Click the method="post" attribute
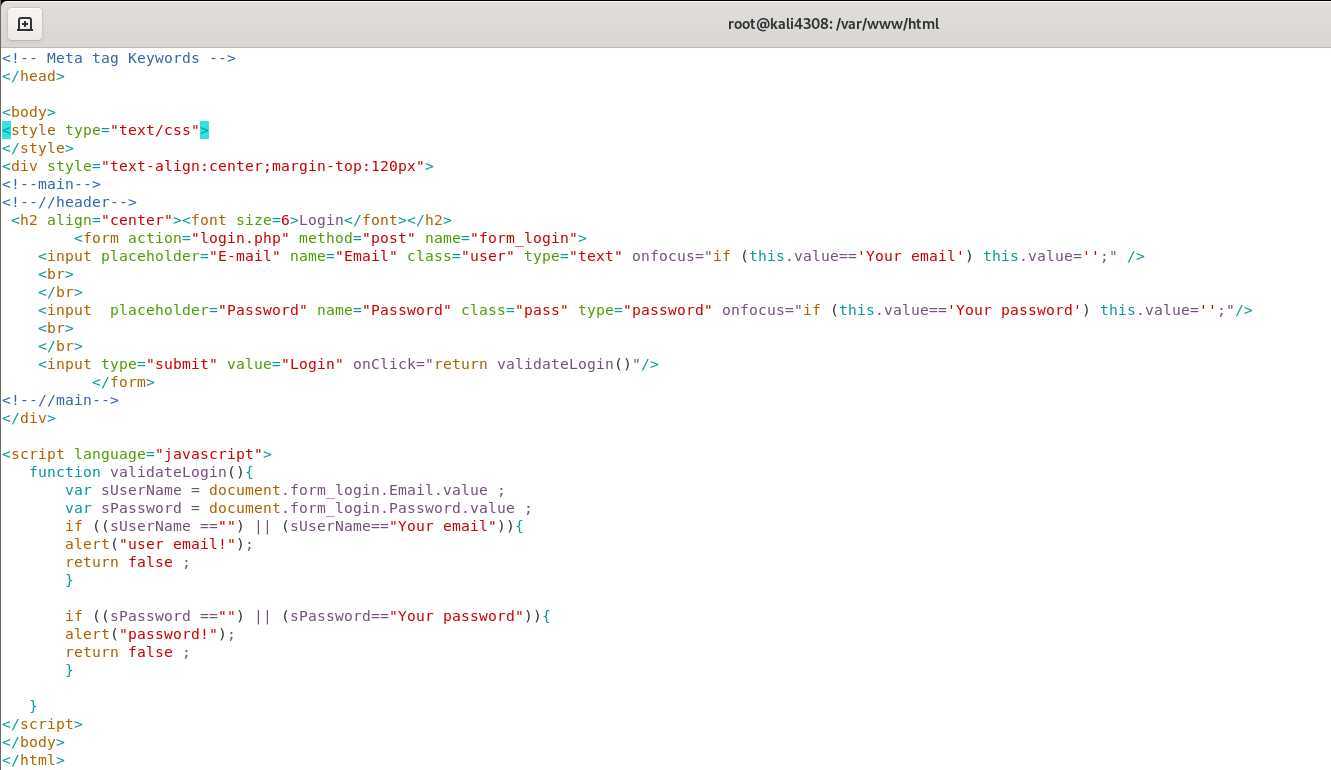Viewport: 1331px width, 770px height. (357, 238)
